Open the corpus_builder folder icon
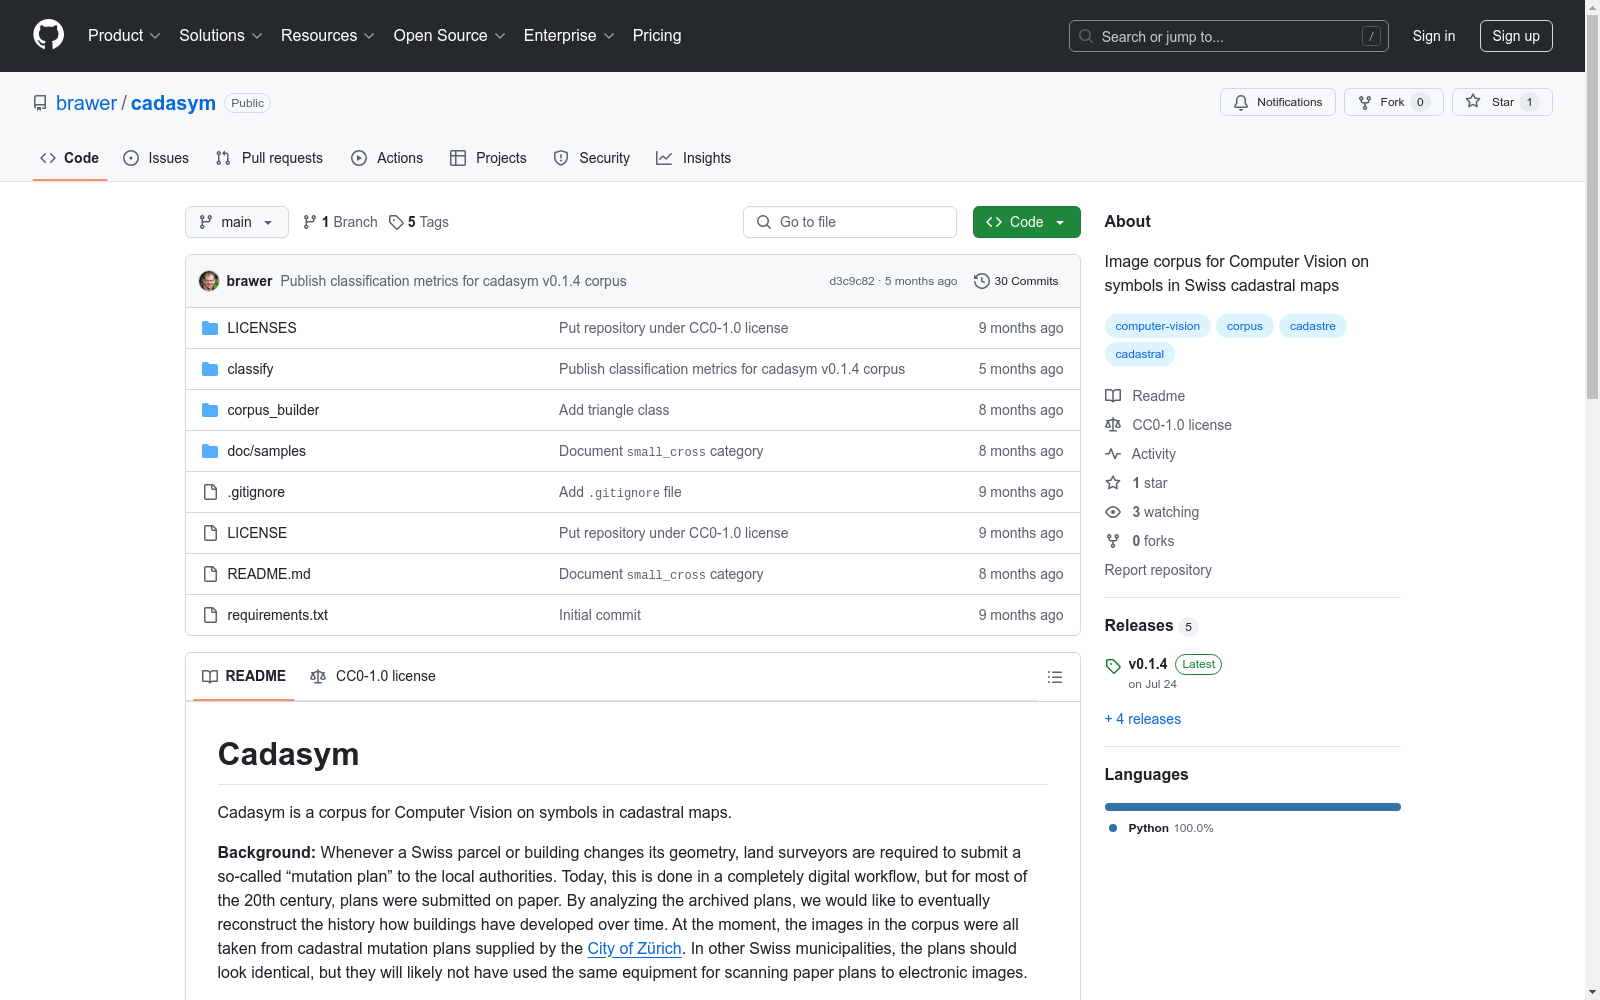 pos(210,410)
